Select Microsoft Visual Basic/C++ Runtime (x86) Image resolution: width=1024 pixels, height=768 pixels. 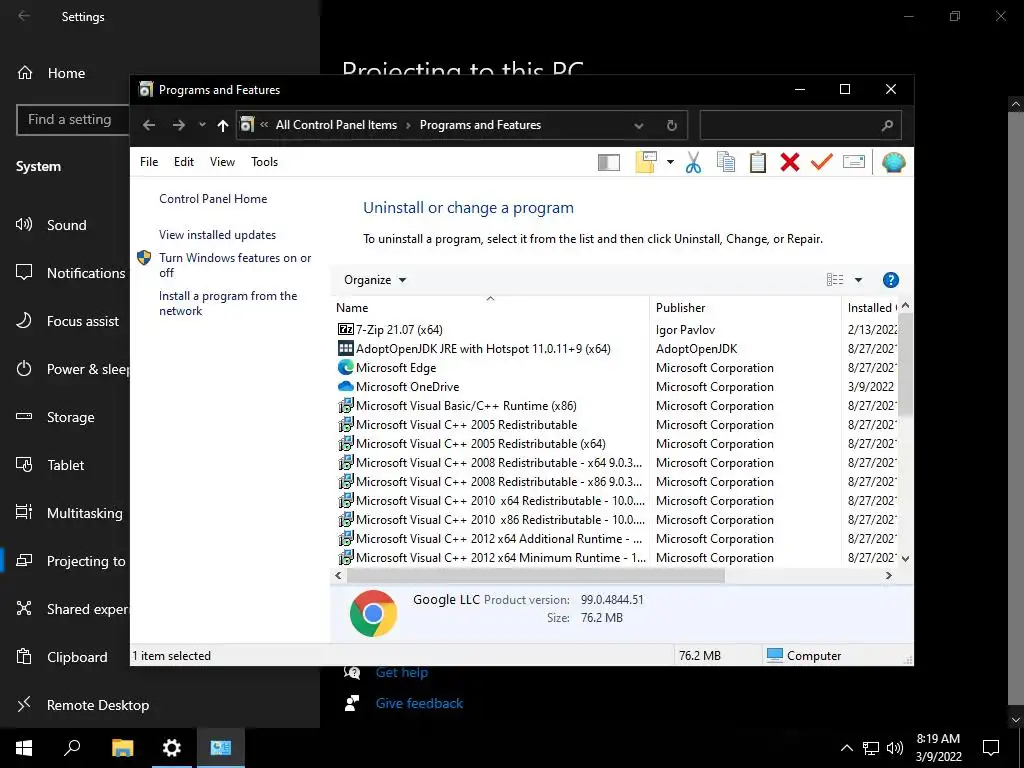click(x=456, y=406)
